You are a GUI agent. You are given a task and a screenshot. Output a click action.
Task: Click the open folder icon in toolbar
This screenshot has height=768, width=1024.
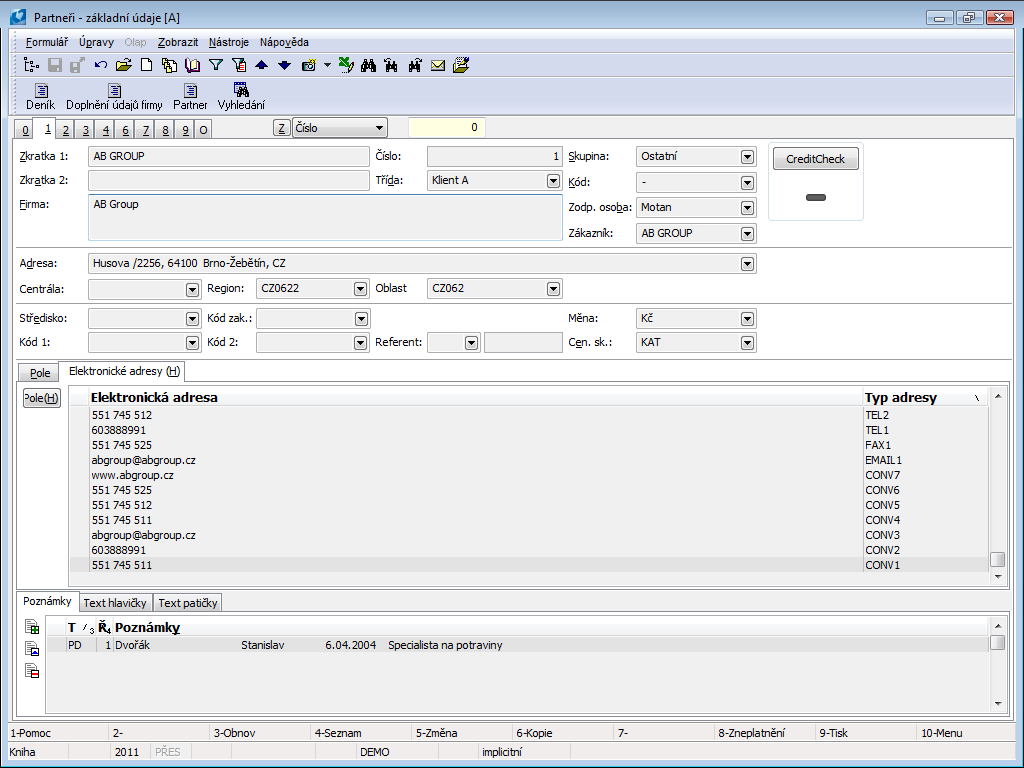pyautogui.click(x=123, y=66)
